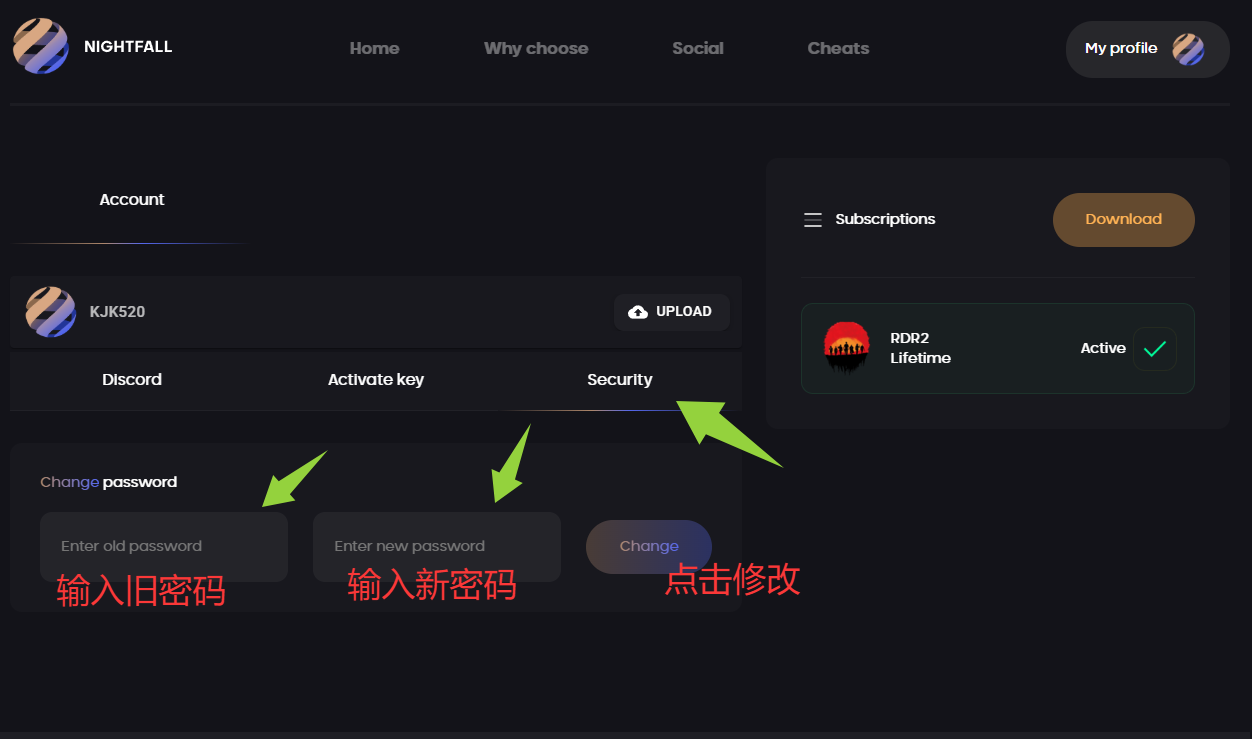This screenshot has width=1252, height=739.
Task: Select the Security tab
Action: pos(620,380)
